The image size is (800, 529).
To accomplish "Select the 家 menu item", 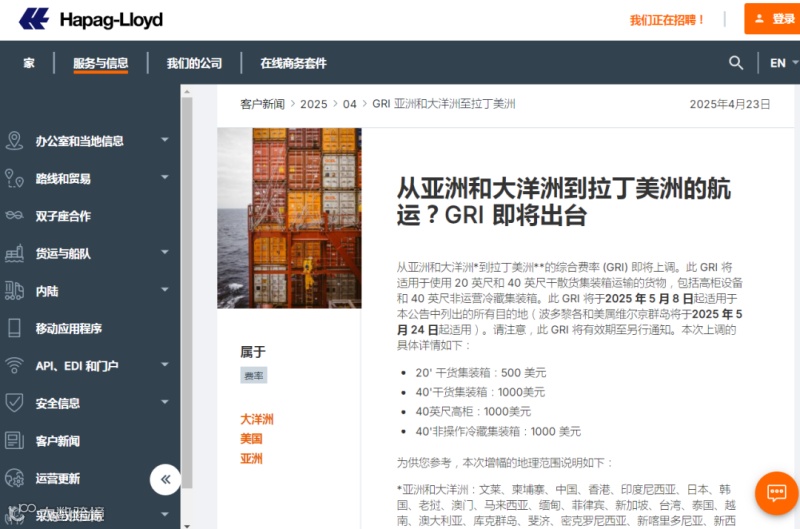I will [29, 63].
